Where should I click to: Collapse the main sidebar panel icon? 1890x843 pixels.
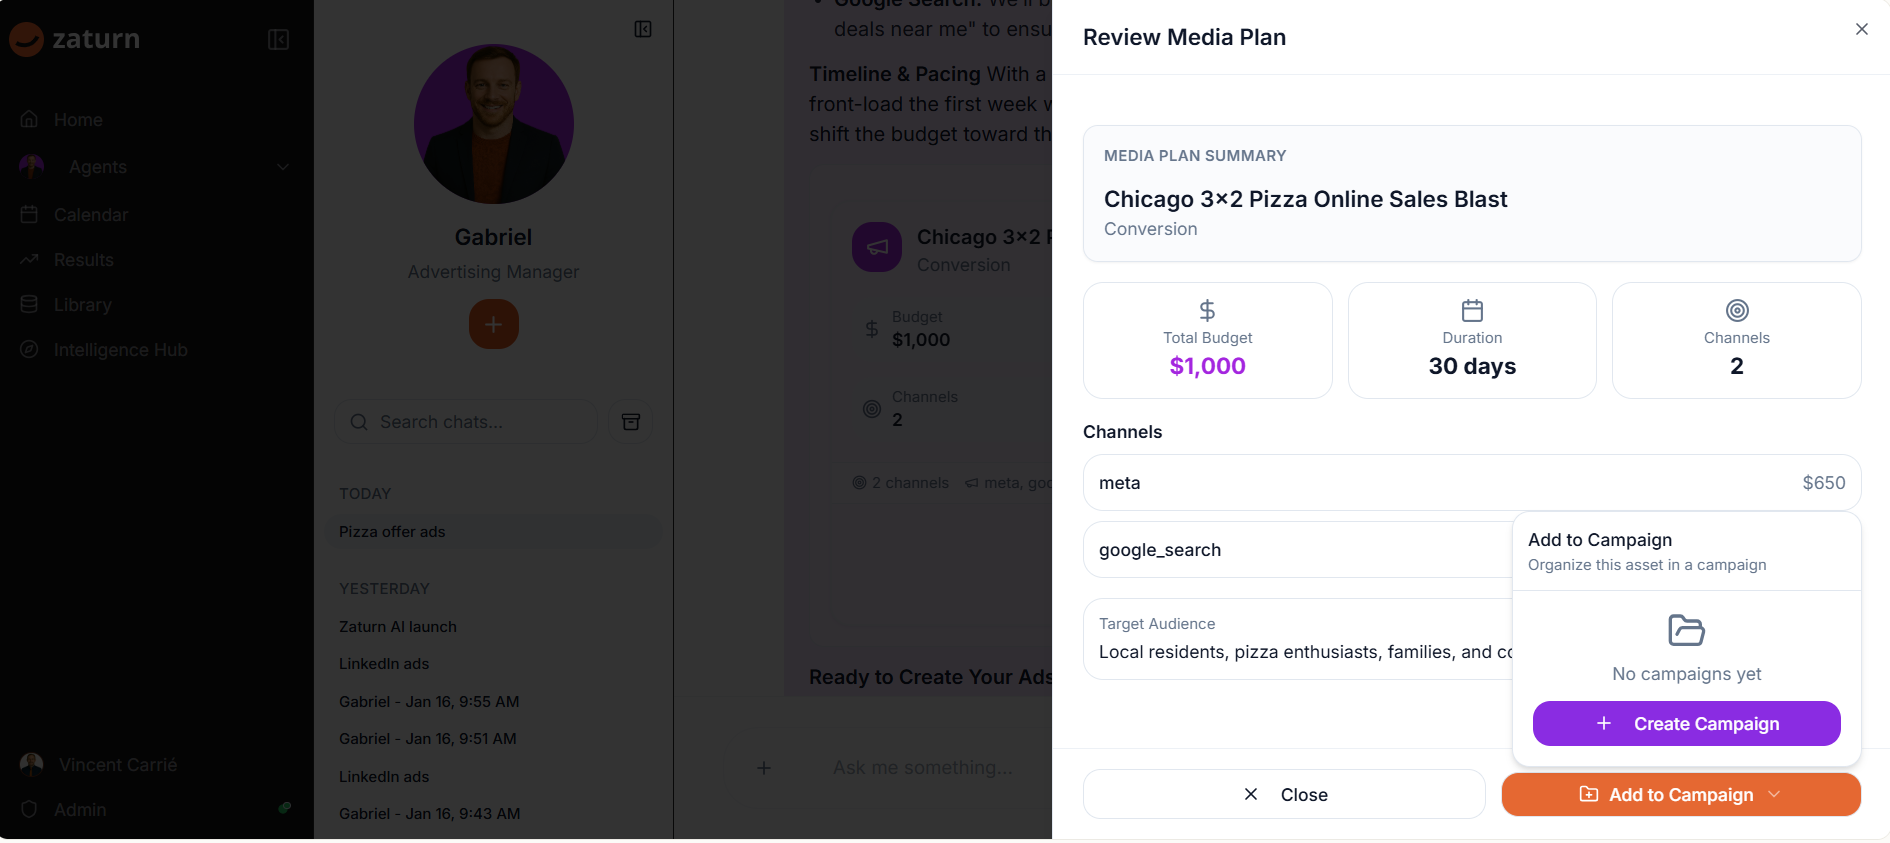click(278, 40)
